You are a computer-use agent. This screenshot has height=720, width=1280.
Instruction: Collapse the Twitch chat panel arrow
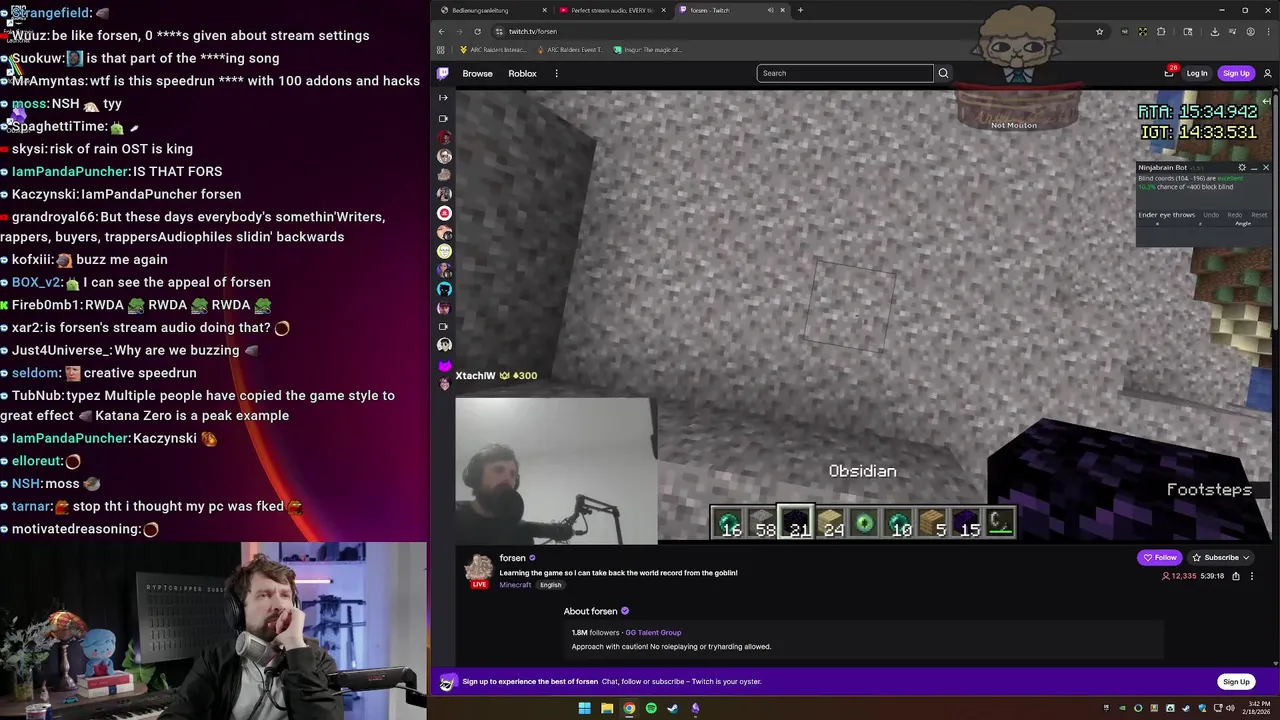(x=1266, y=101)
